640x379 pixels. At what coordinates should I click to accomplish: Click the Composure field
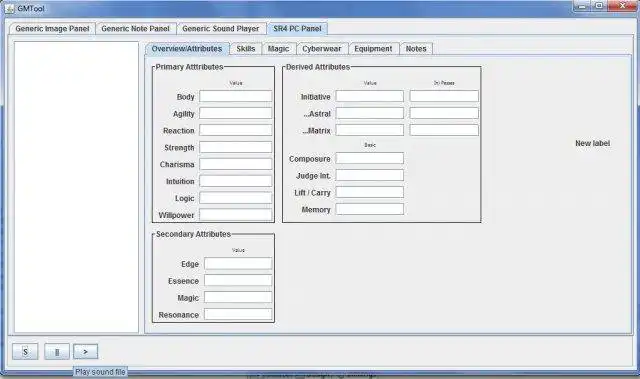(370, 158)
